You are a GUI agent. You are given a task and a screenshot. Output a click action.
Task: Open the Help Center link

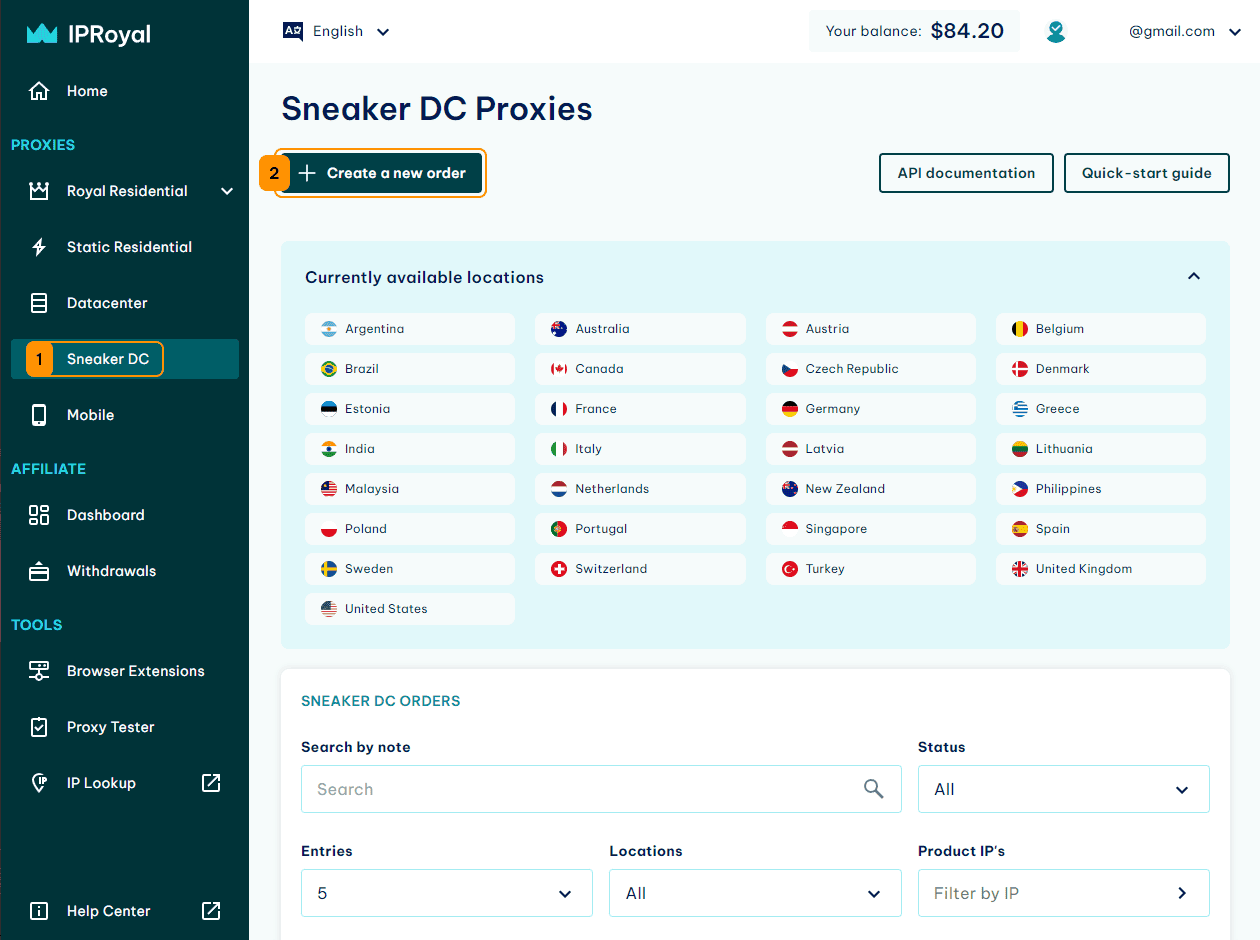tap(125, 911)
